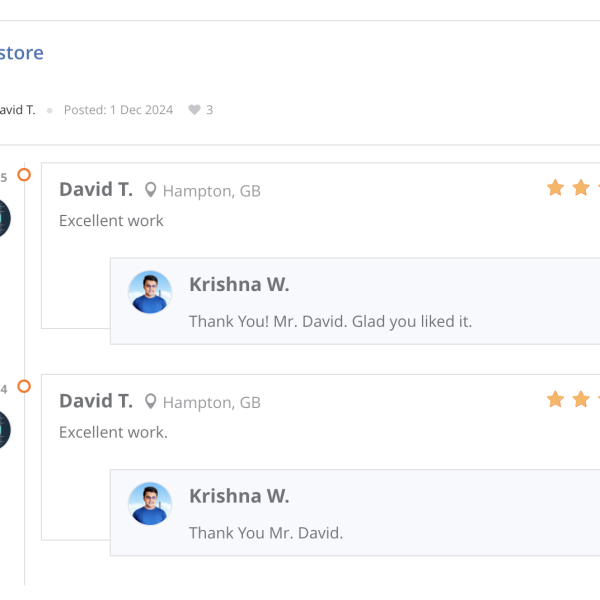The height and width of the screenshot is (600, 600).
Task: Click Krishna W. name above 'Glad you liked it'
Action: (239, 284)
